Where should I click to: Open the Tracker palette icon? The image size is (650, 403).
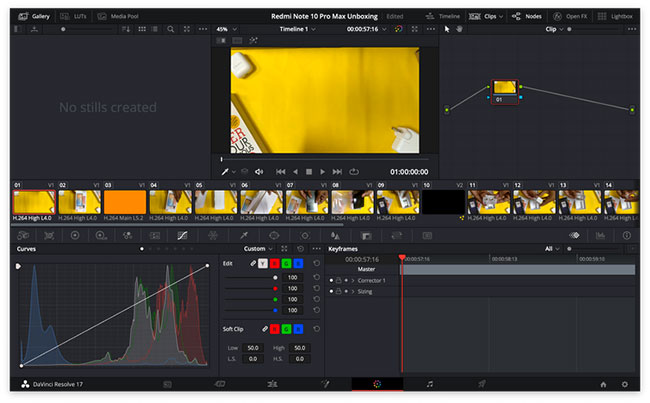(x=305, y=235)
